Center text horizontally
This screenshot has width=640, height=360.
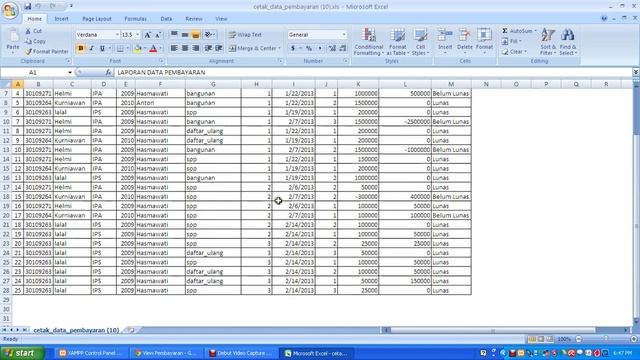click(185, 49)
